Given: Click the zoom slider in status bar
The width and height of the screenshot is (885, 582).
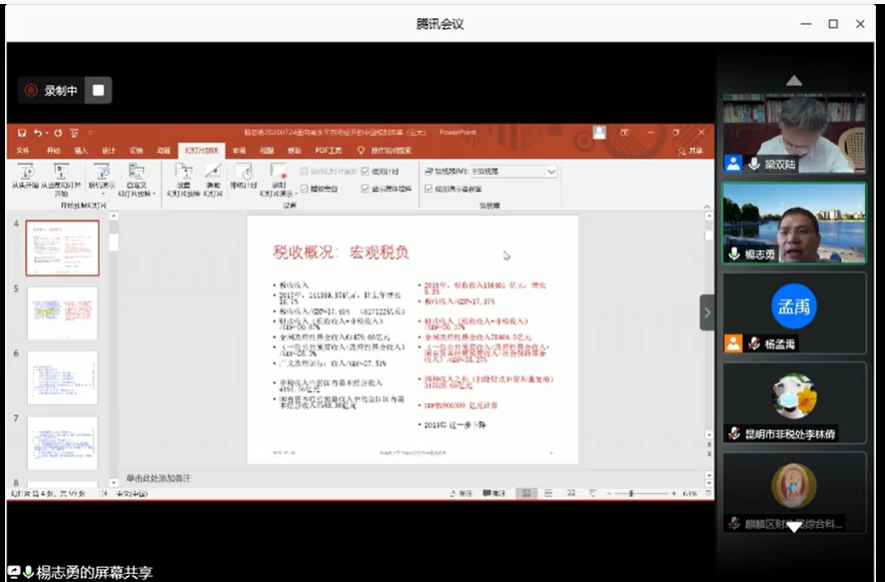Looking at the screenshot, I should tap(632, 493).
